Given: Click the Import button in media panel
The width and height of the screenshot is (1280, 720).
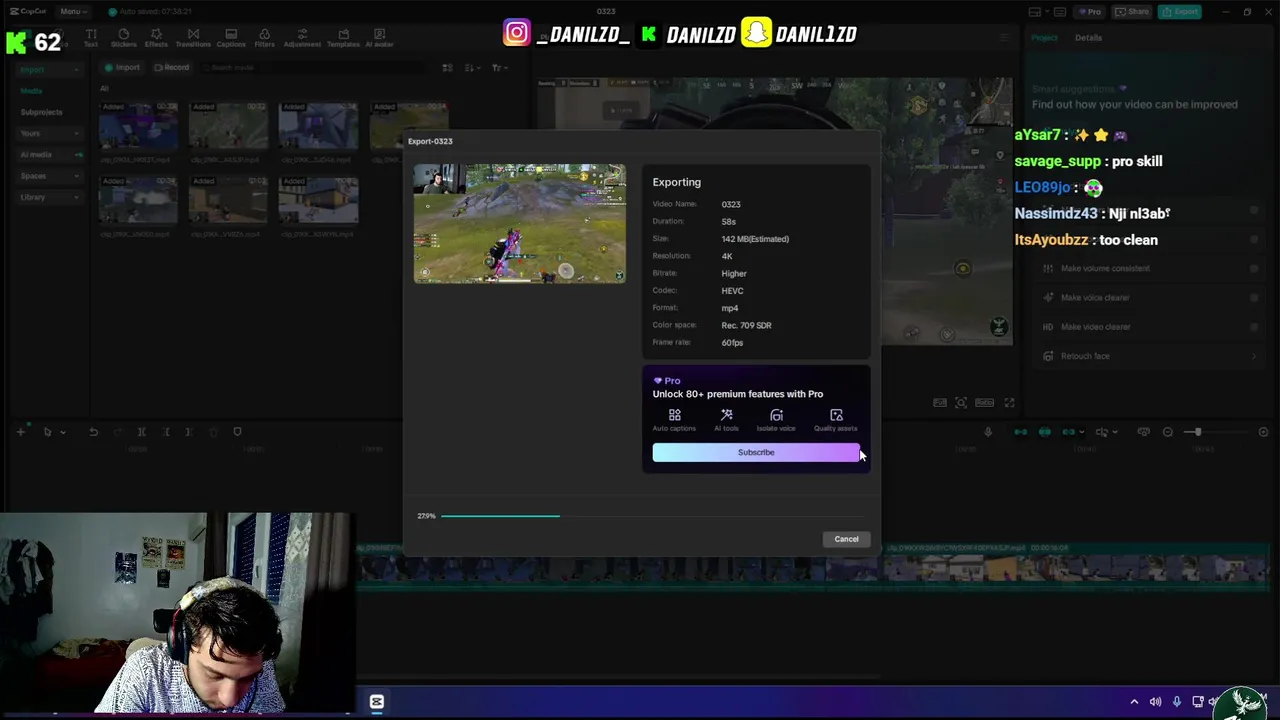Looking at the screenshot, I should click(x=122, y=68).
